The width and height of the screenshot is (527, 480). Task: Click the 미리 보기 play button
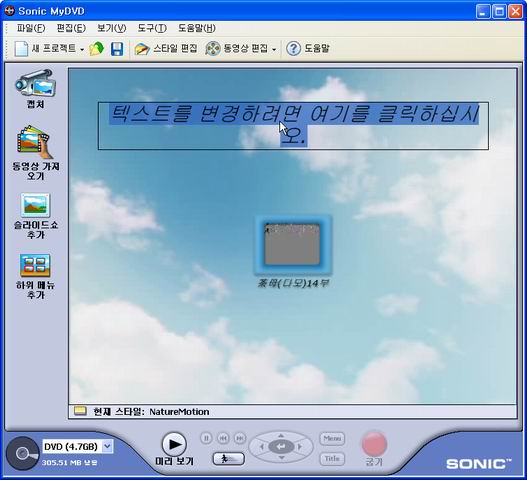(x=174, y=445)
